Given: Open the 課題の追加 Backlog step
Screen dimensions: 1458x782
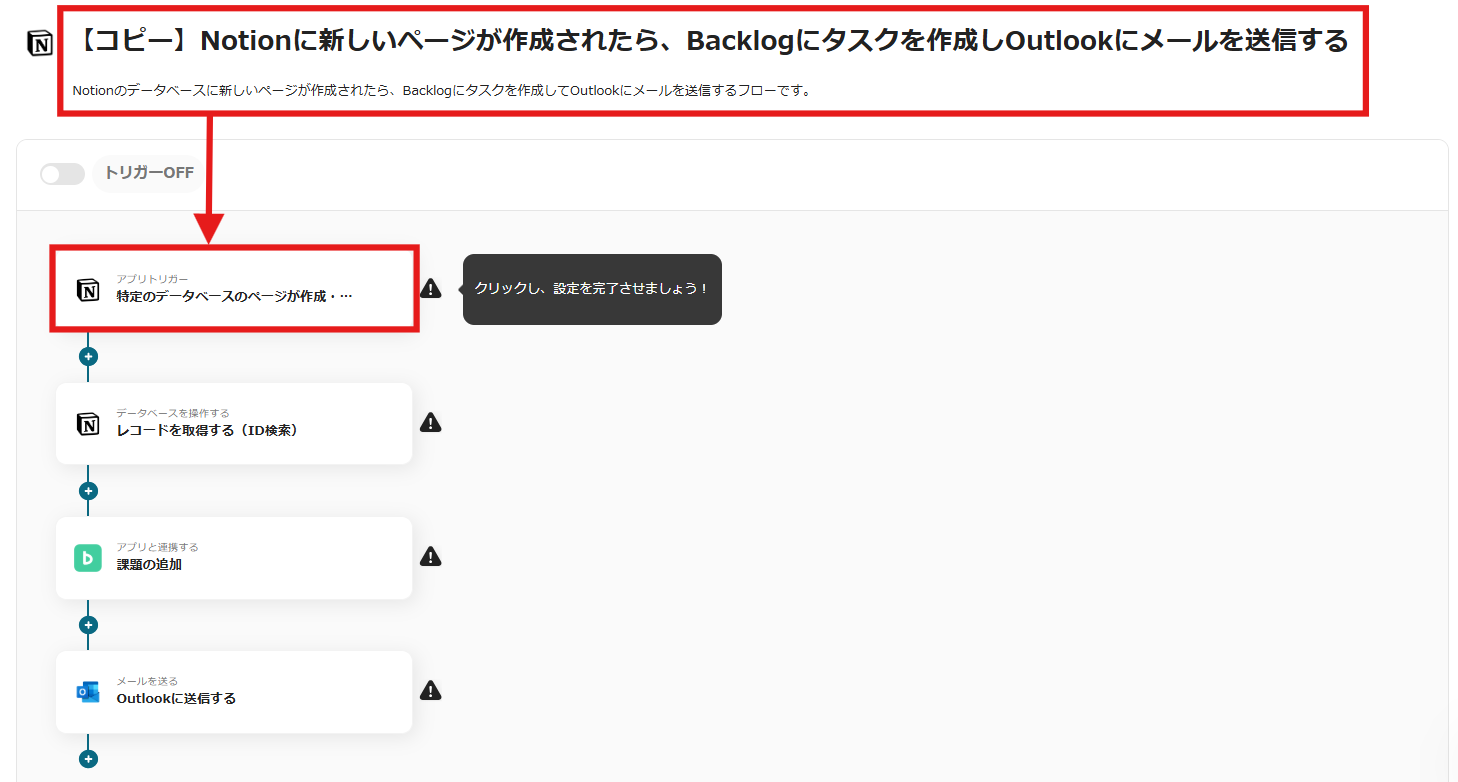Looking at the screenshot, I should tap(234, 558).
